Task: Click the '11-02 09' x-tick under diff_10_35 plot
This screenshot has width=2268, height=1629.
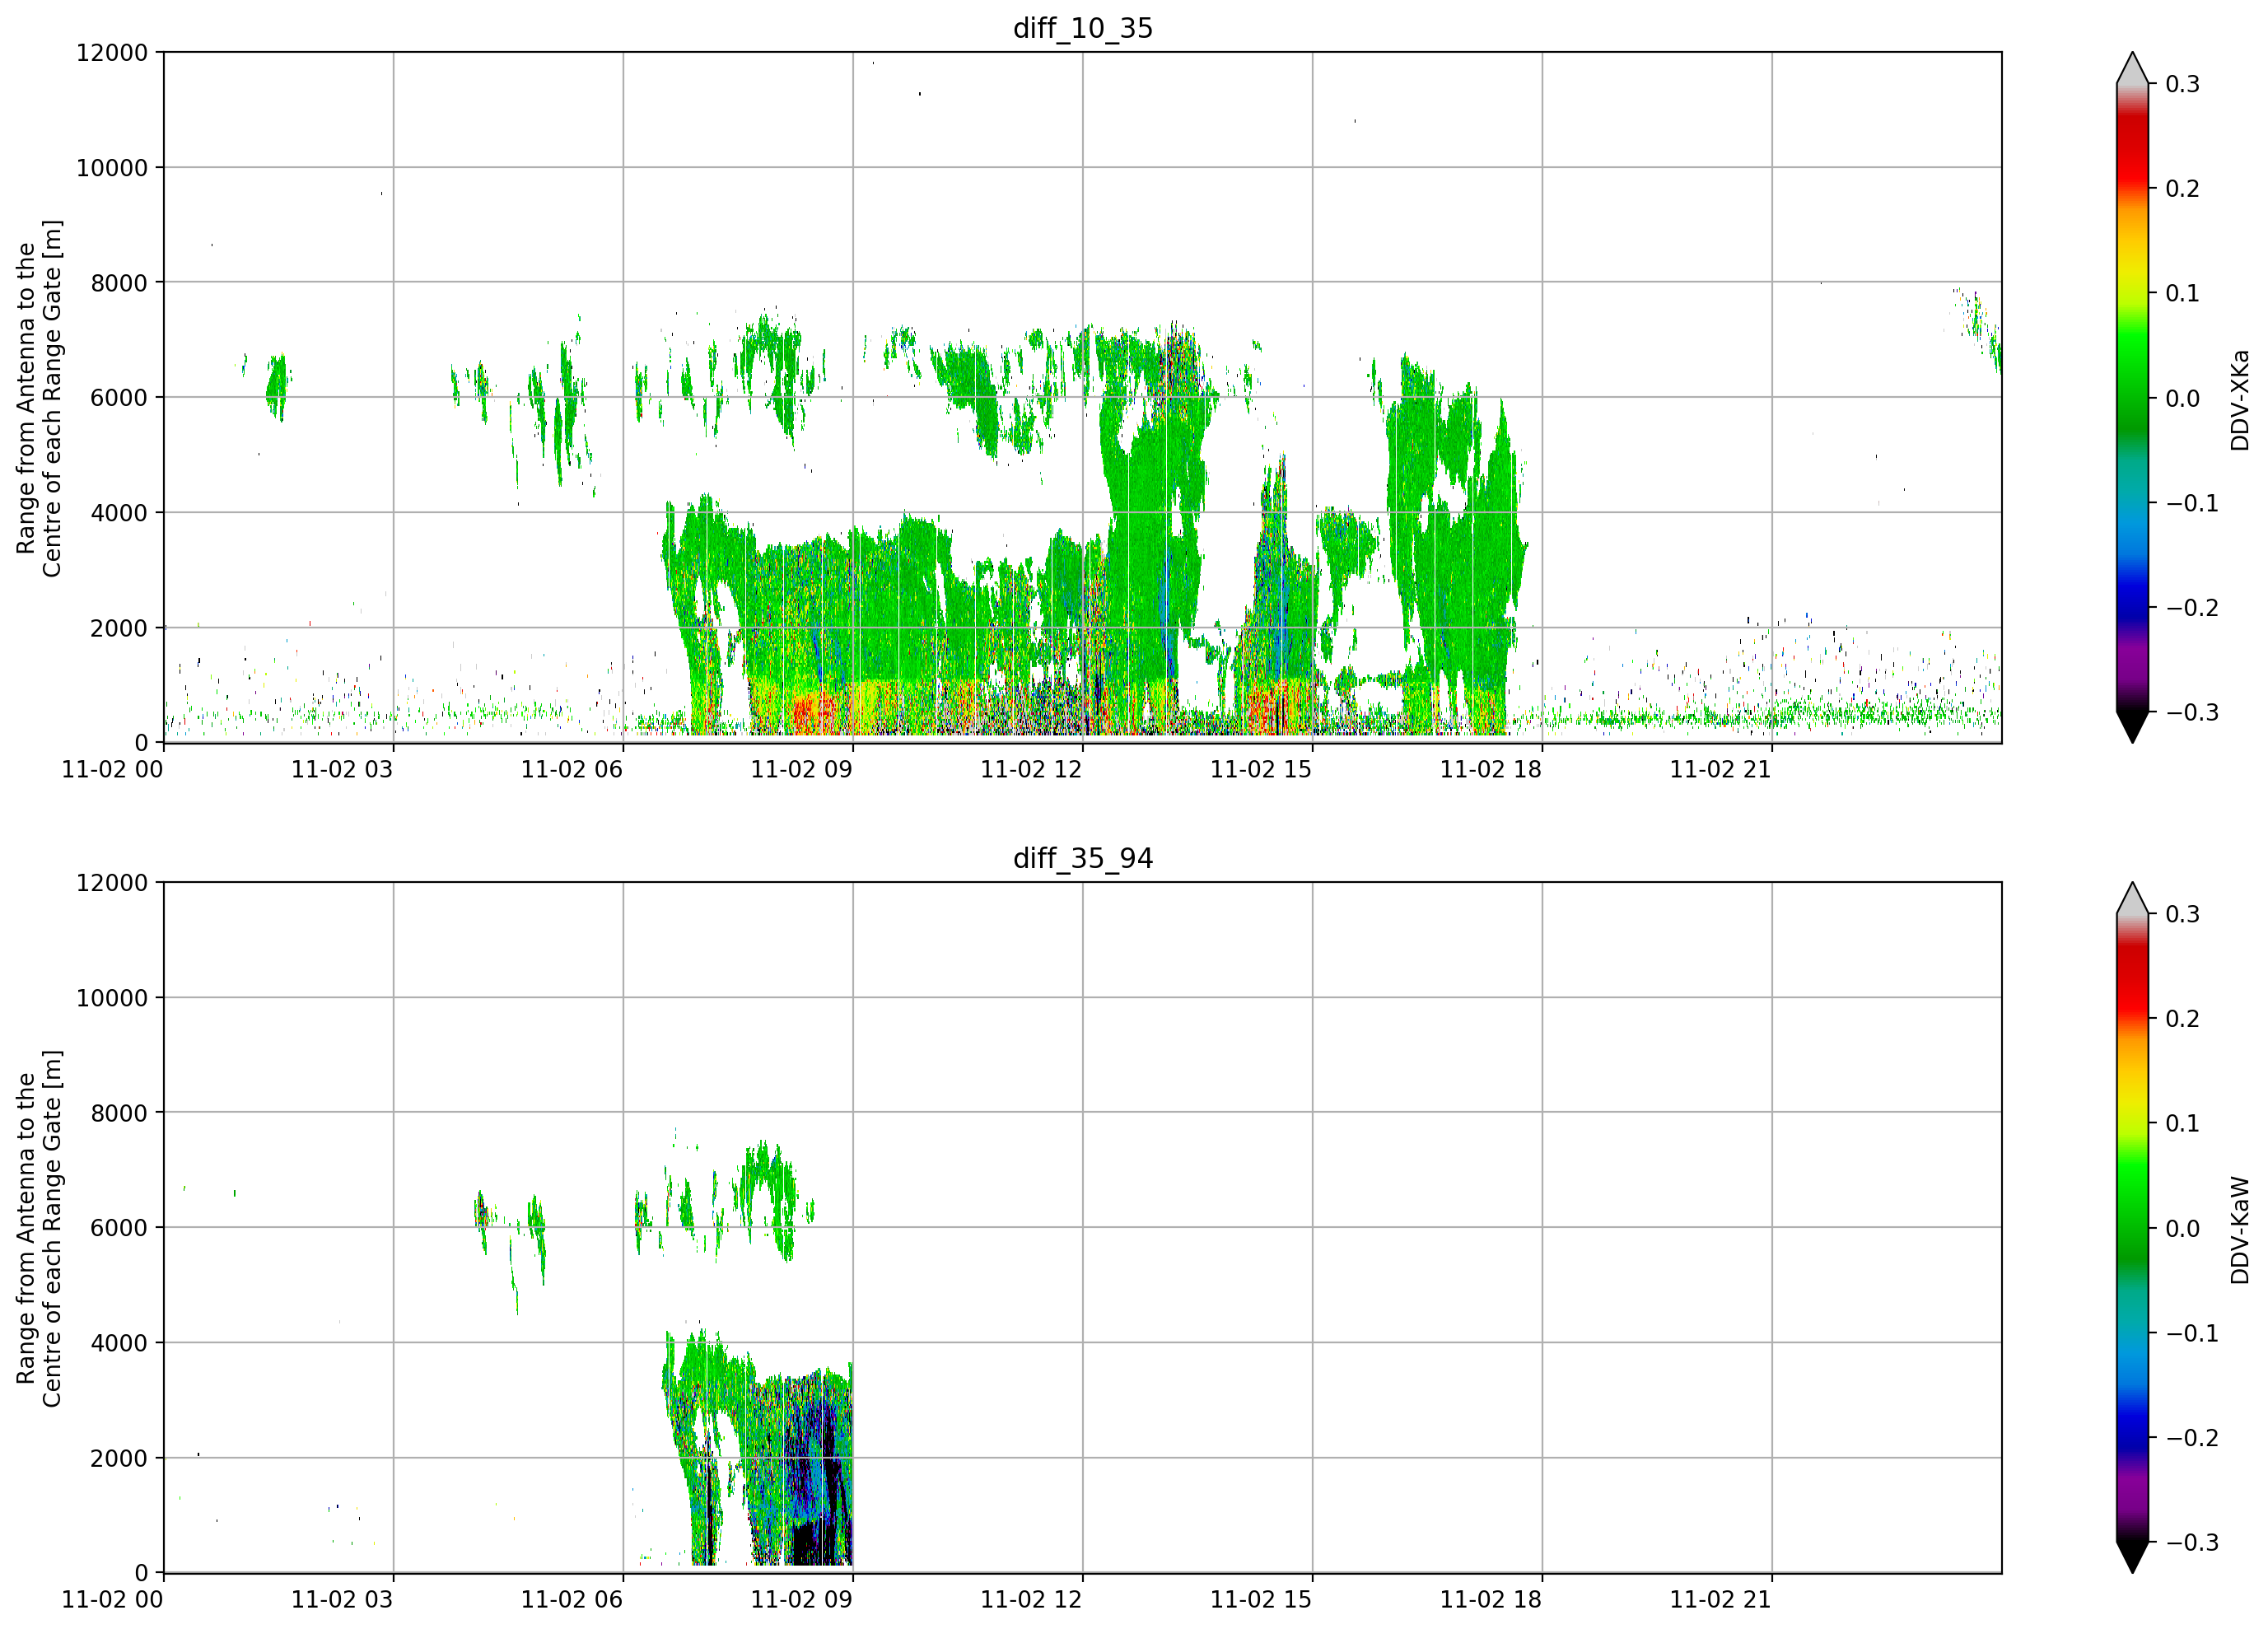Action: (802, 769)
